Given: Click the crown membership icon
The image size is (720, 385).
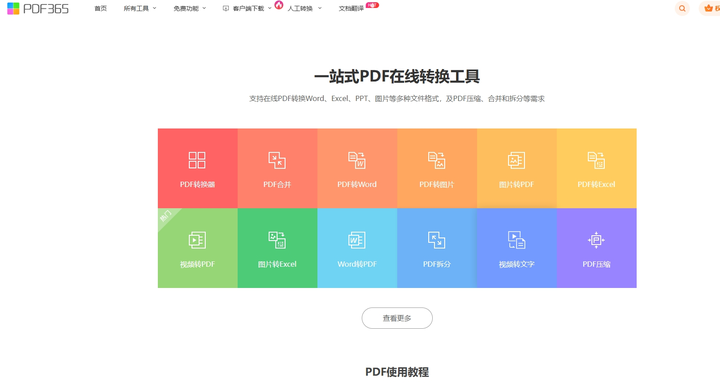Looking at the screenshot, I should point(709,8).
